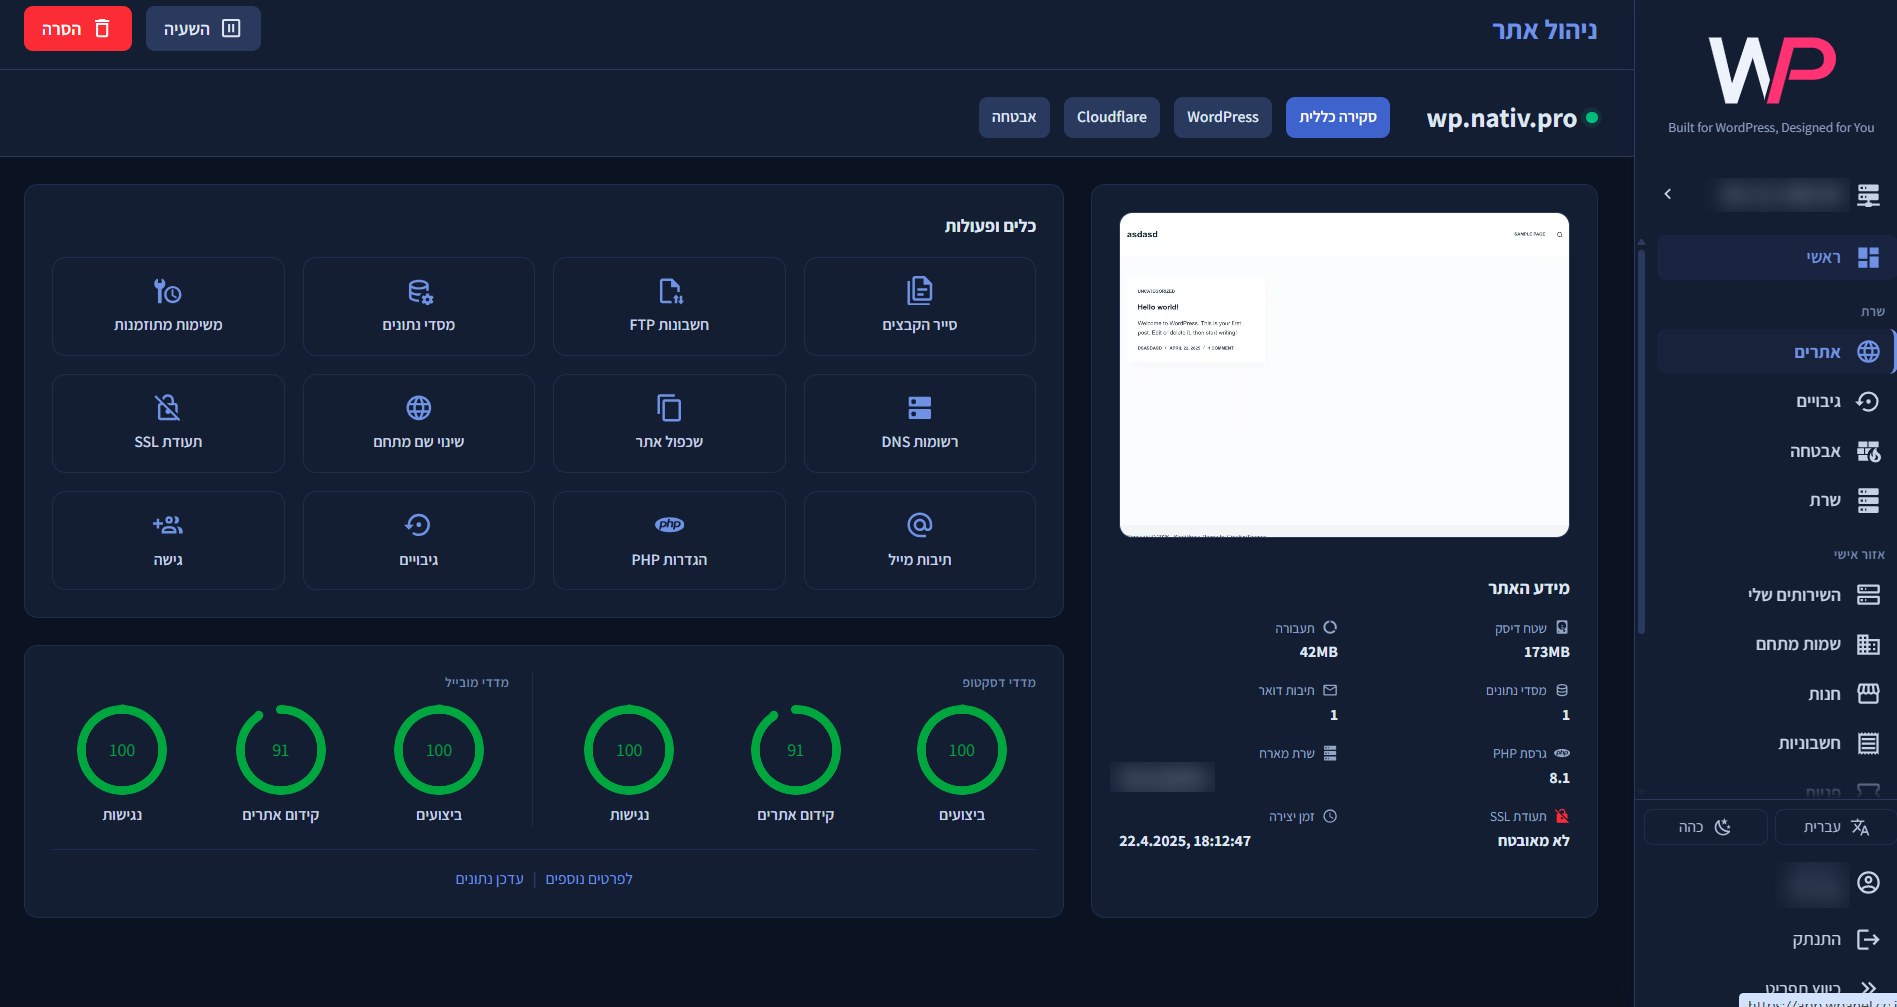Expand server selector chevron in sidebar
1897x1007 pixels.
[x=1667, y=194]
